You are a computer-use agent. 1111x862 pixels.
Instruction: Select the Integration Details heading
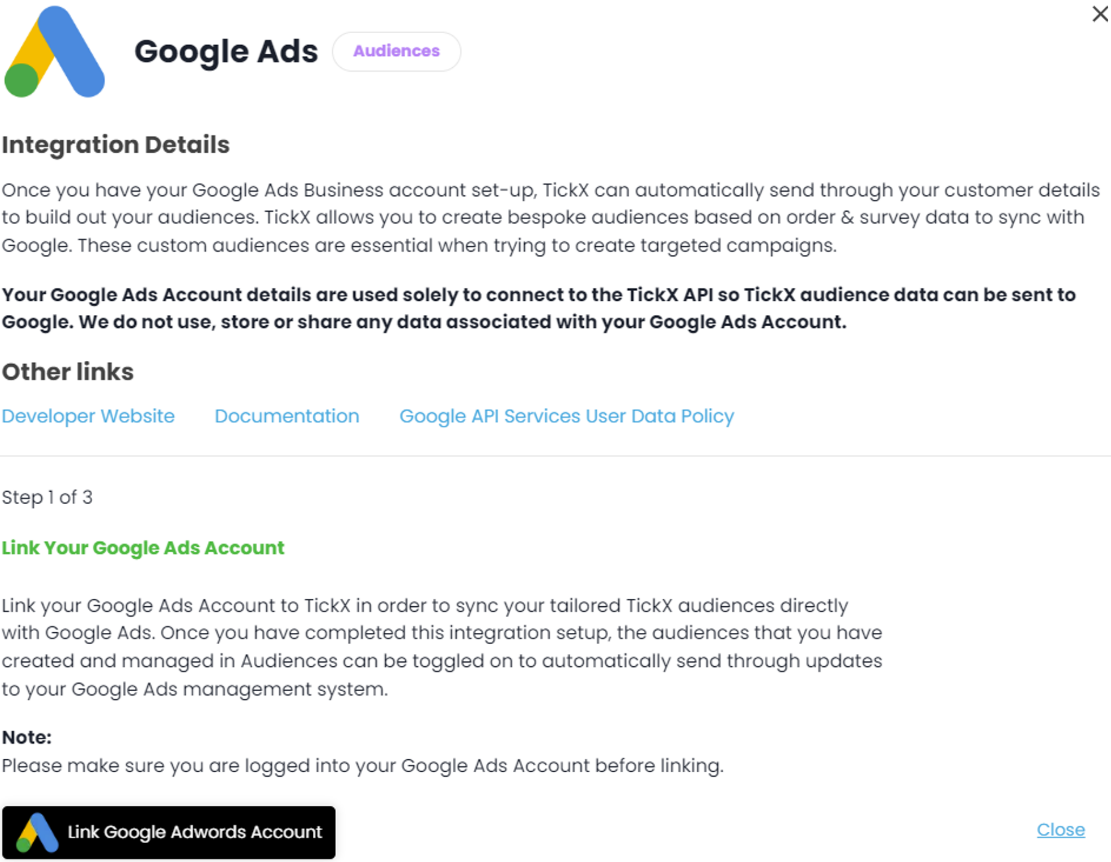(116, 145)
